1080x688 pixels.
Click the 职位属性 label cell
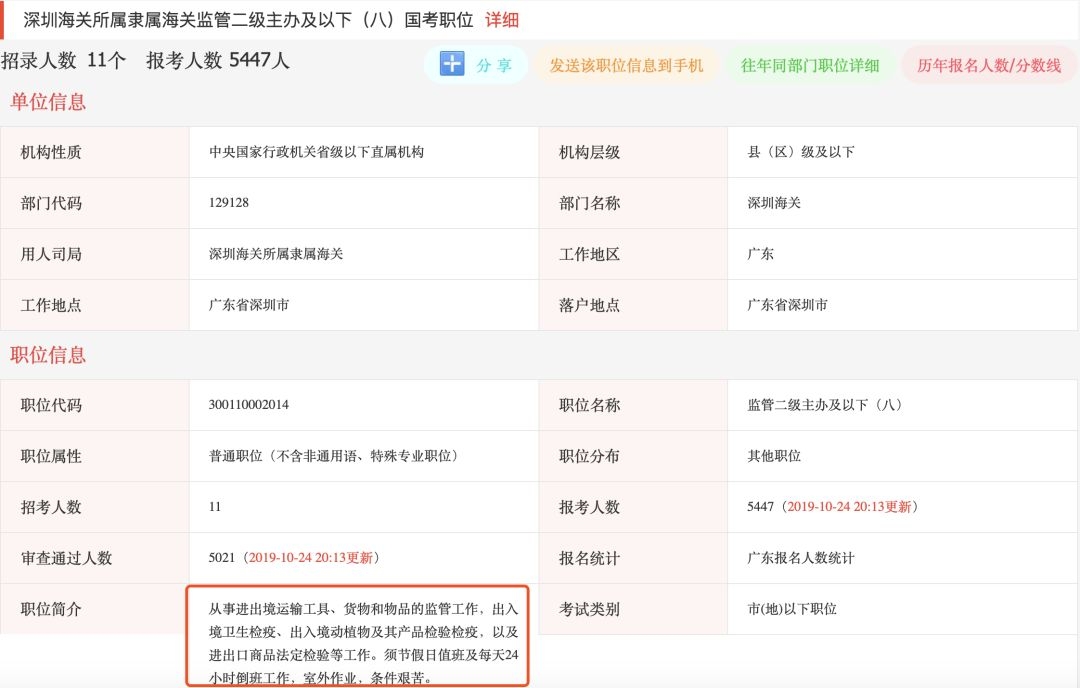point(95,457)
